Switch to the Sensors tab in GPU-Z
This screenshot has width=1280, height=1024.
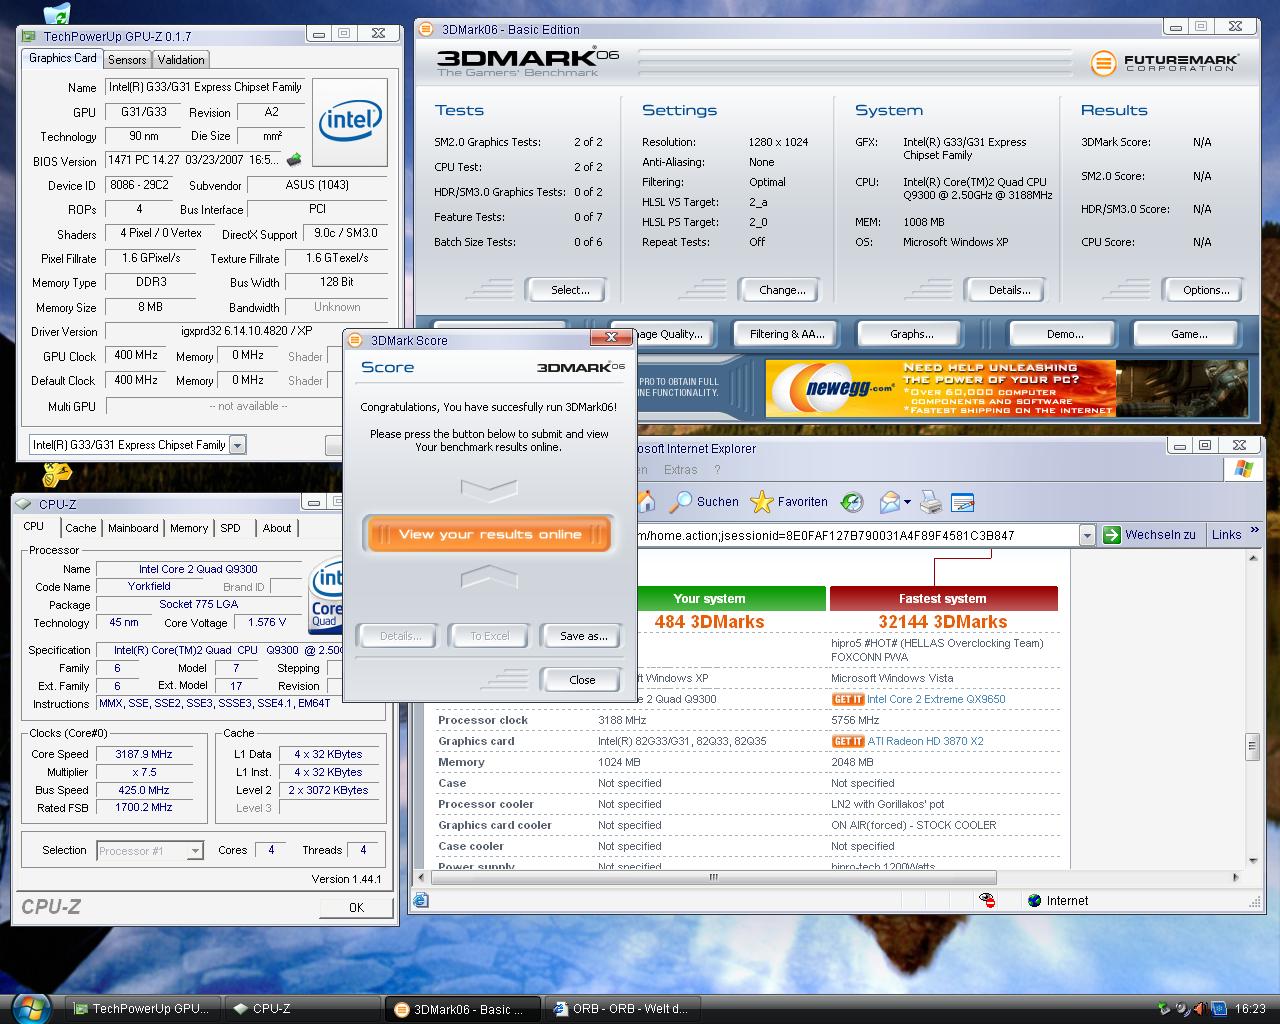(x=127, y=60)
